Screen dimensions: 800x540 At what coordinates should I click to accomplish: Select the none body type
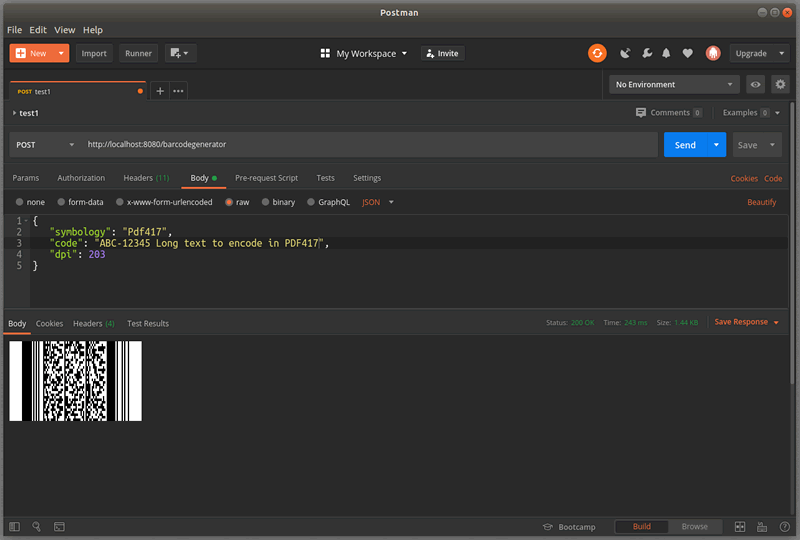(x=19, y=202)
